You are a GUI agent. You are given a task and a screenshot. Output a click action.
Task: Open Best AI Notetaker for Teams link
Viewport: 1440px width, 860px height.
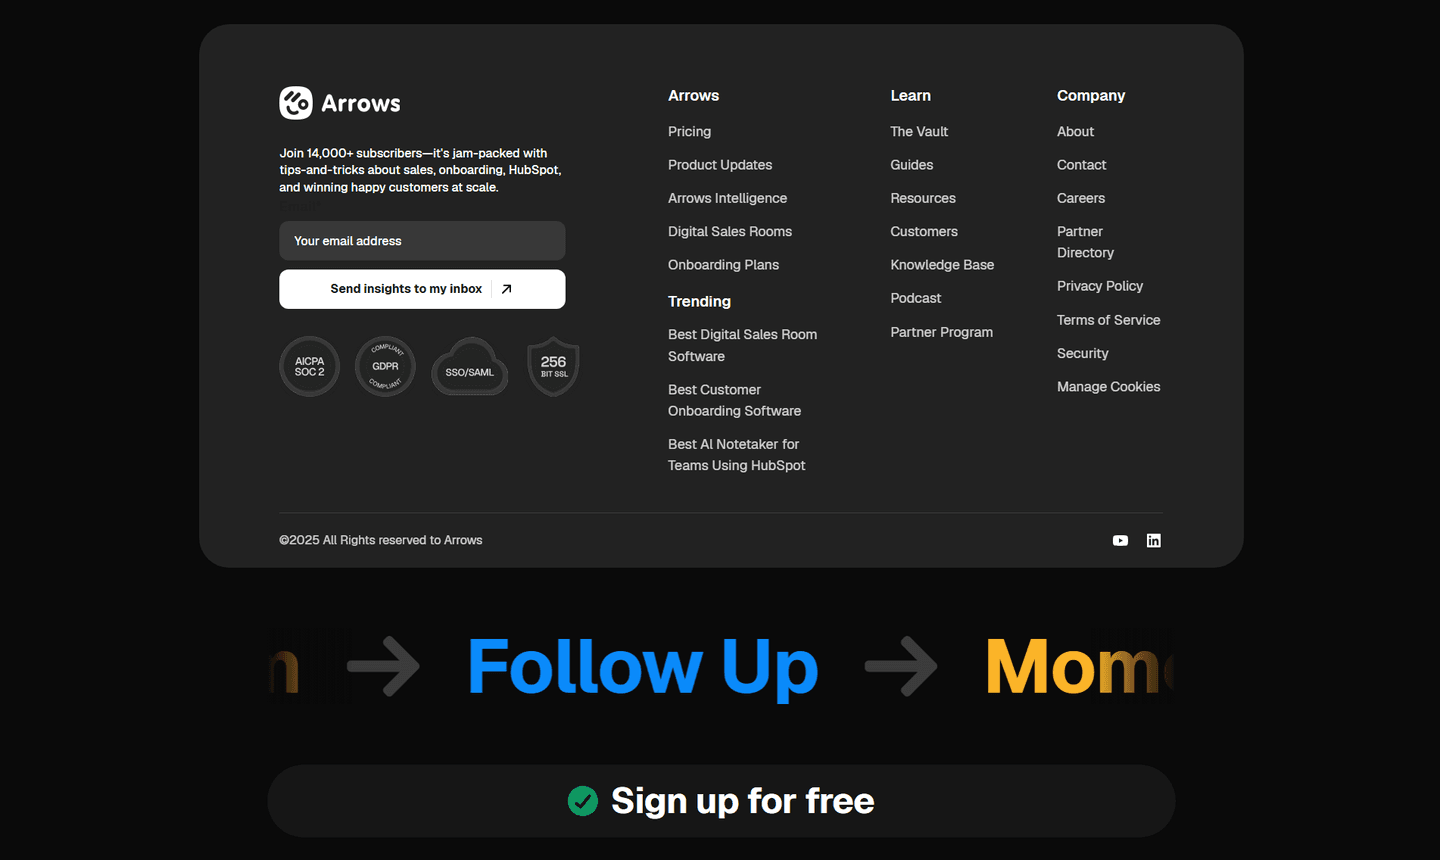pos(736,455)
